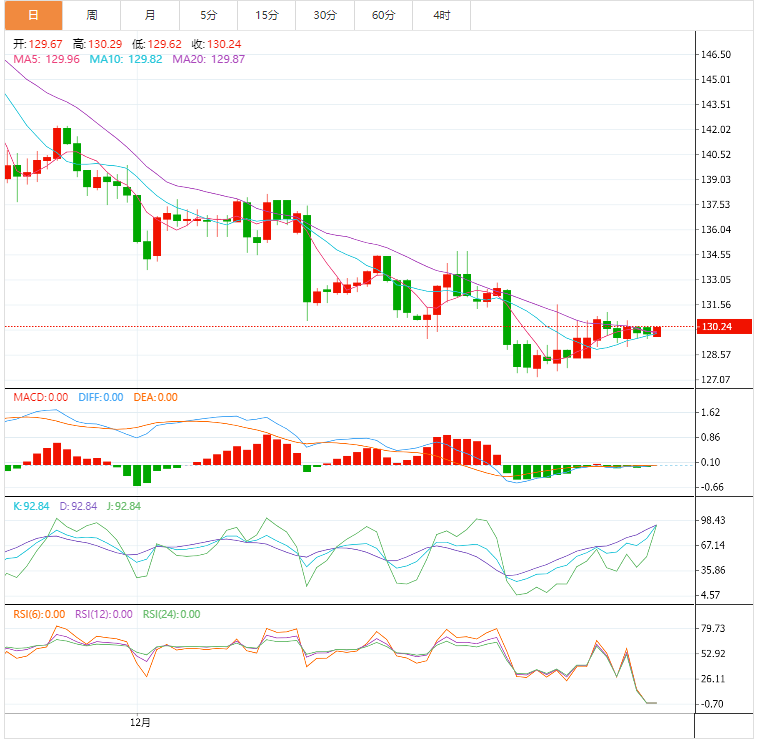
Task: Open the 15分 timeframe tab
Action: [x=267, y=15]
